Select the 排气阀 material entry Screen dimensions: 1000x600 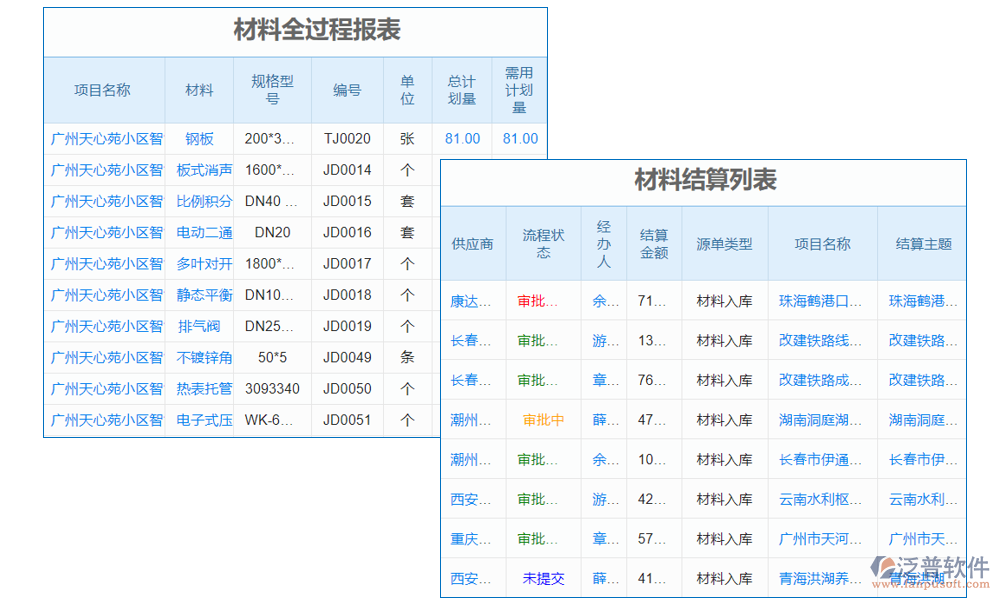199,326
